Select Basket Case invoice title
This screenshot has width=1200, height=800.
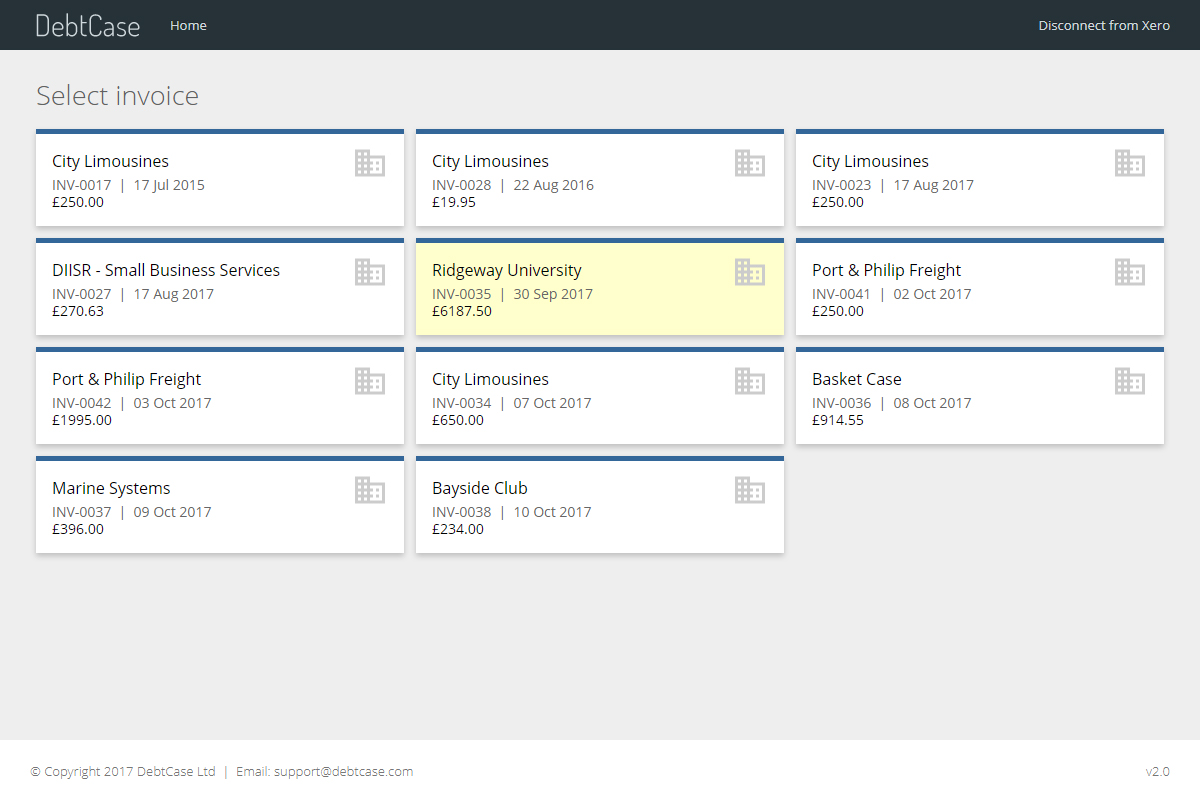pos(856,379)
